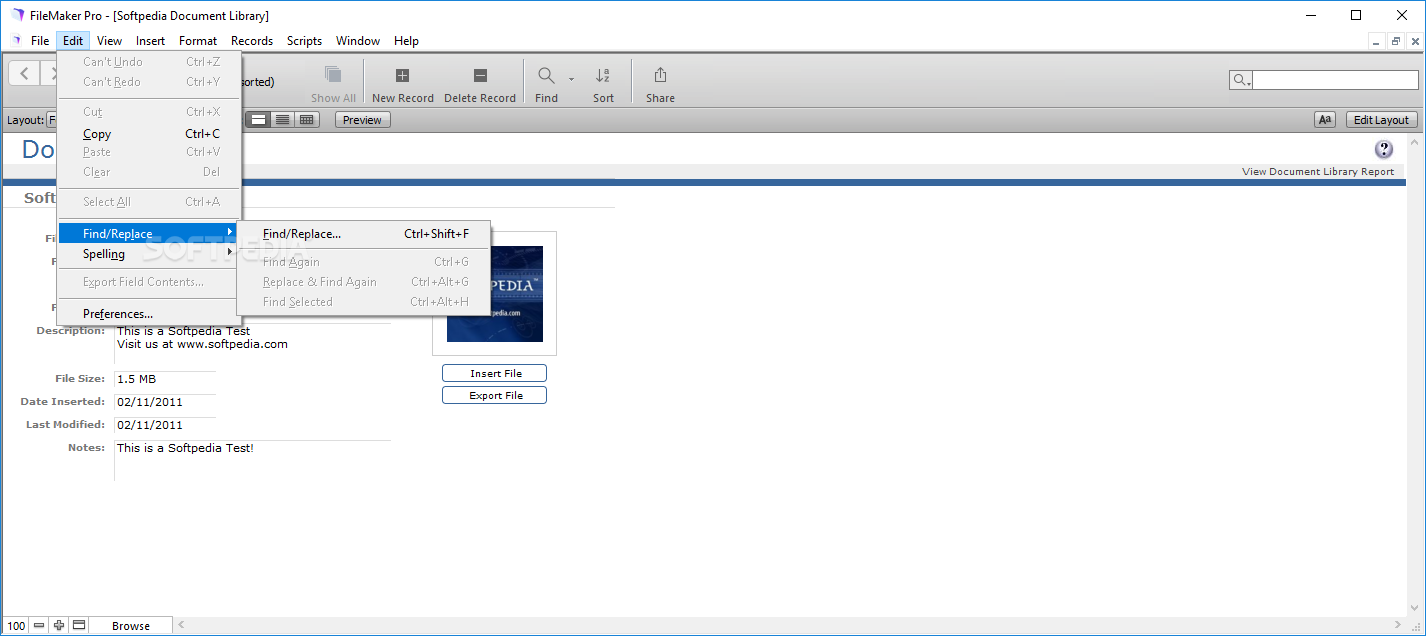This screenshot has width=1426, height=636.
Task: Click the File Size field 1.5 MB
Action: [165, 379]
